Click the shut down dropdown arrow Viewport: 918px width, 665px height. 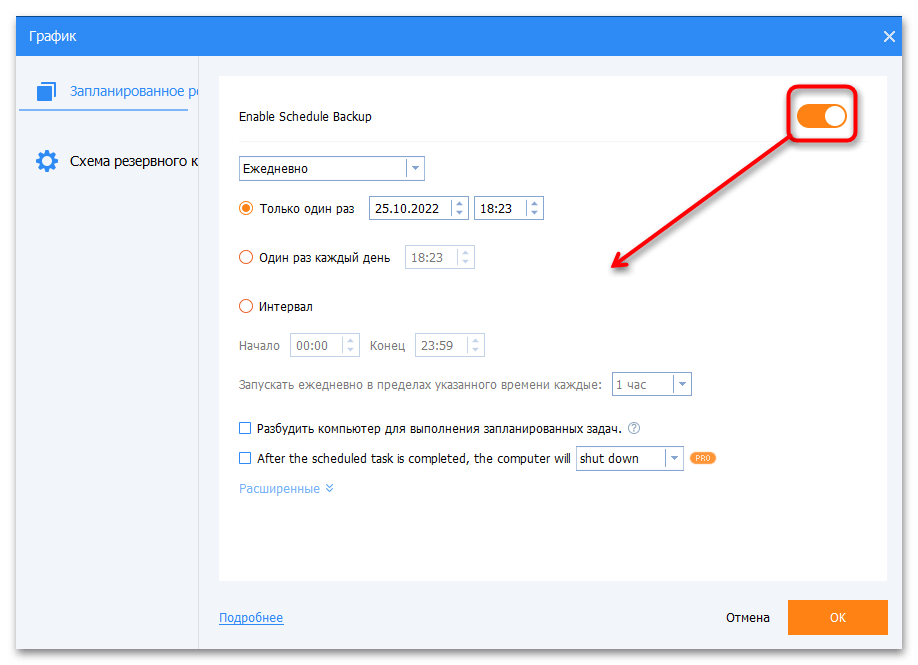click(674, 458)
